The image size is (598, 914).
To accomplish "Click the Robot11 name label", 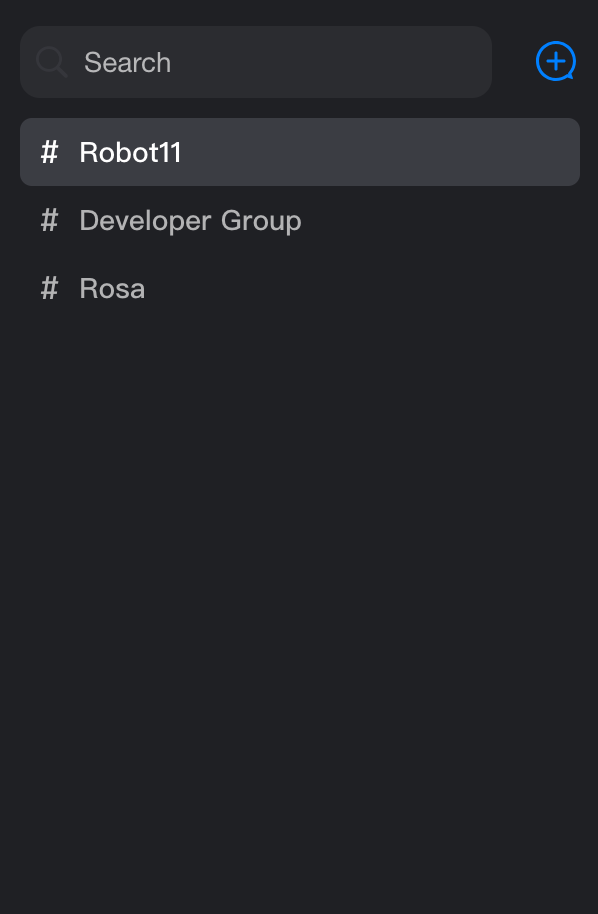I will point(131,152).
